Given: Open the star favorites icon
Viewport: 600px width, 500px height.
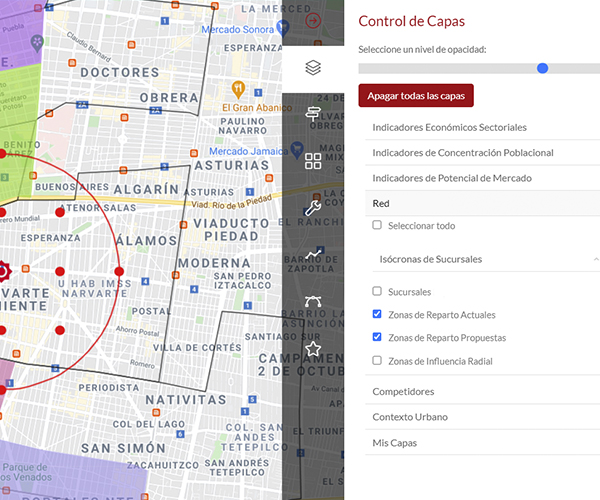Looking at the screenshot, I should coord(313,349).
